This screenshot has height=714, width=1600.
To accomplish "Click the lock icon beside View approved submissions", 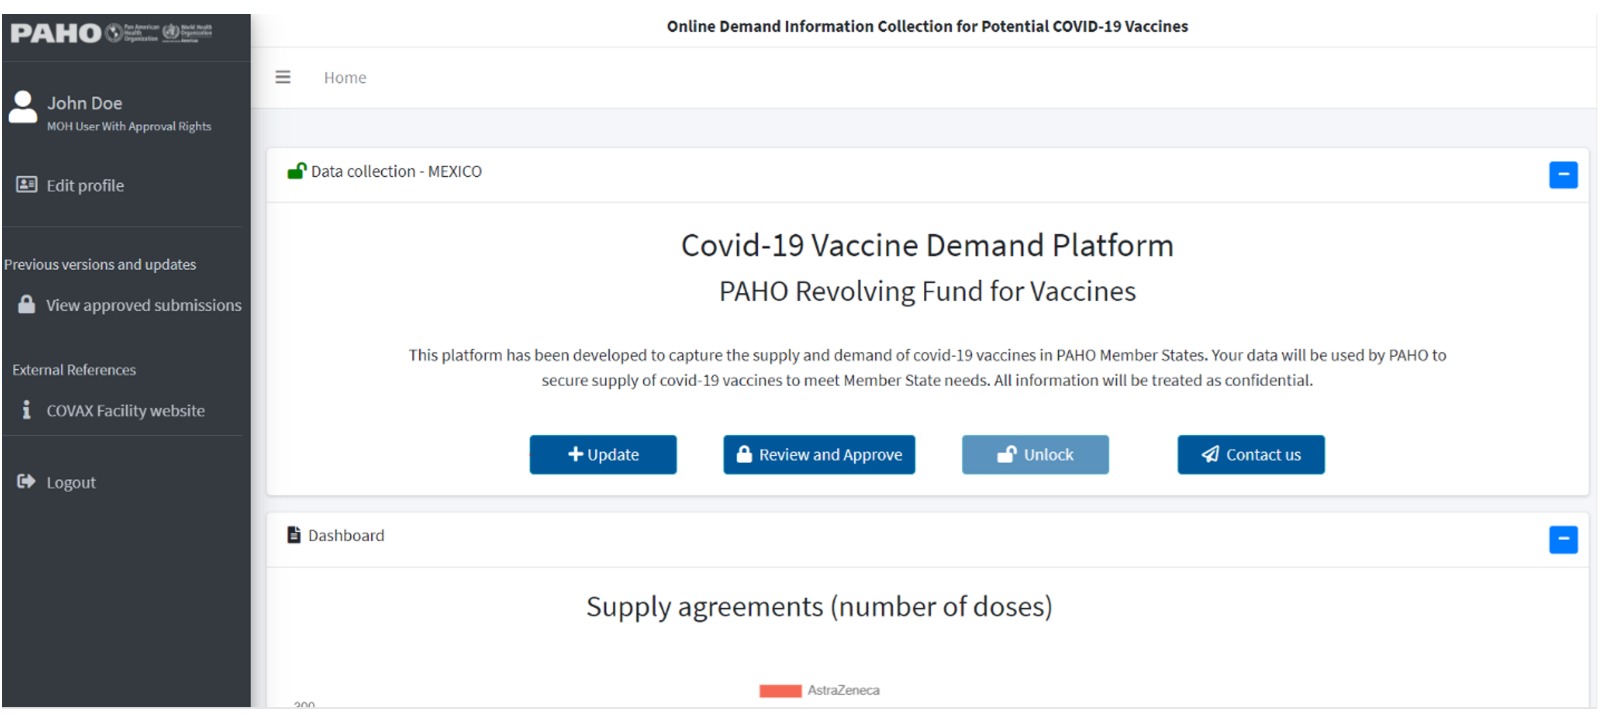I will [x=27, y=305].
